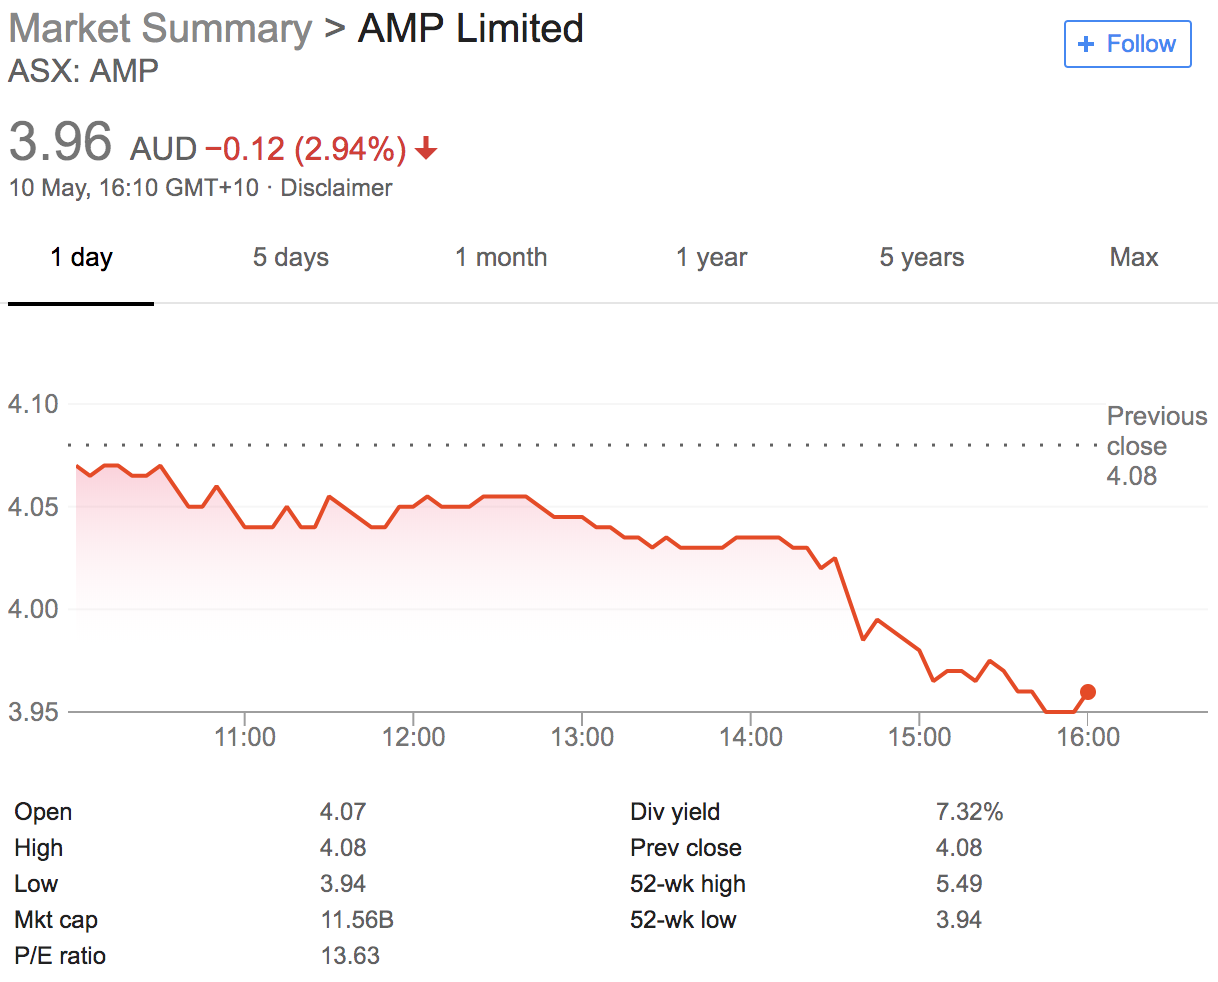Click the red down arrow icon

427,149
